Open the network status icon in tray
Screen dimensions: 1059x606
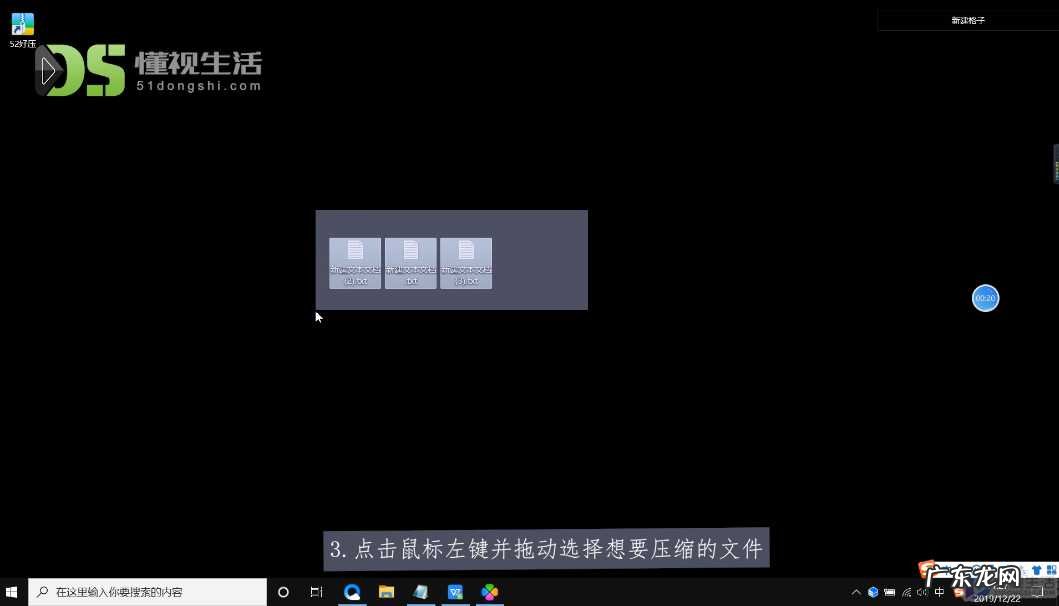(905, 592)
